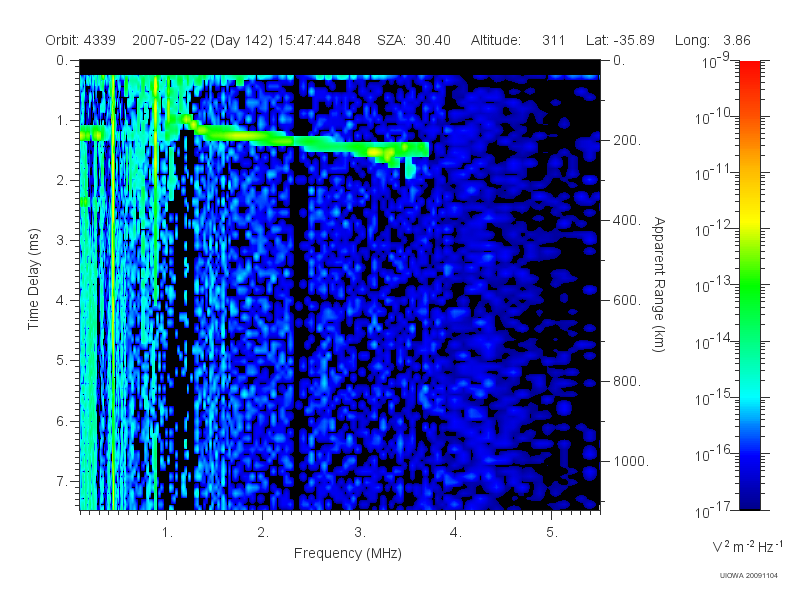
Task: Click the 'SZA: 30.40' value
Action: 414,40
